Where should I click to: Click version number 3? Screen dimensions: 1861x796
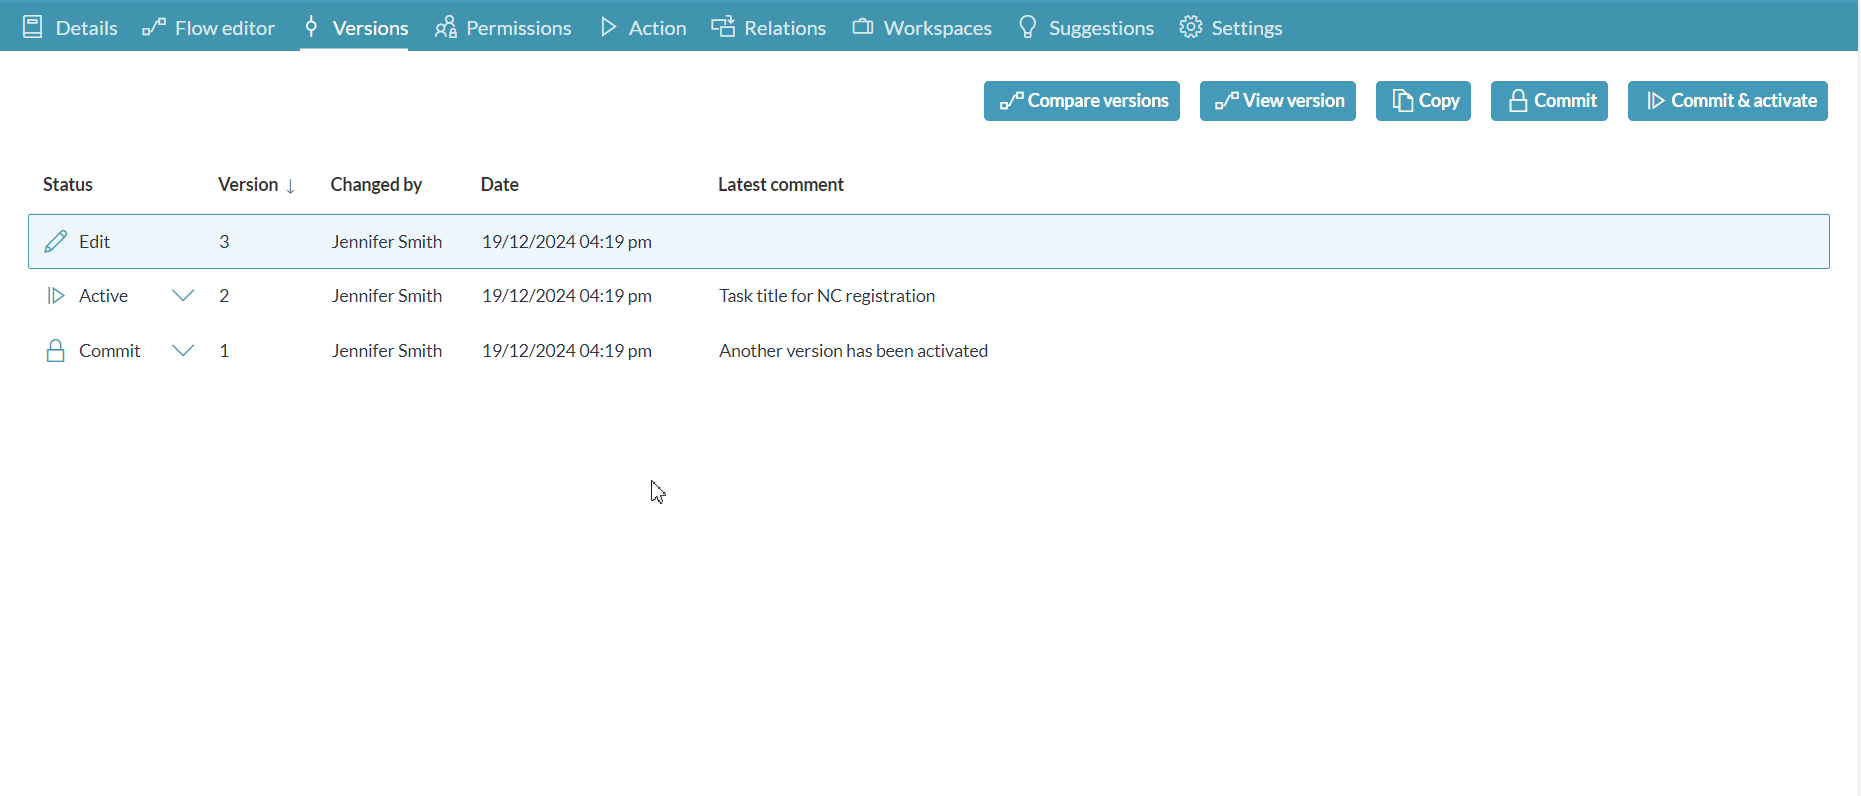click(x=225, y=242)
